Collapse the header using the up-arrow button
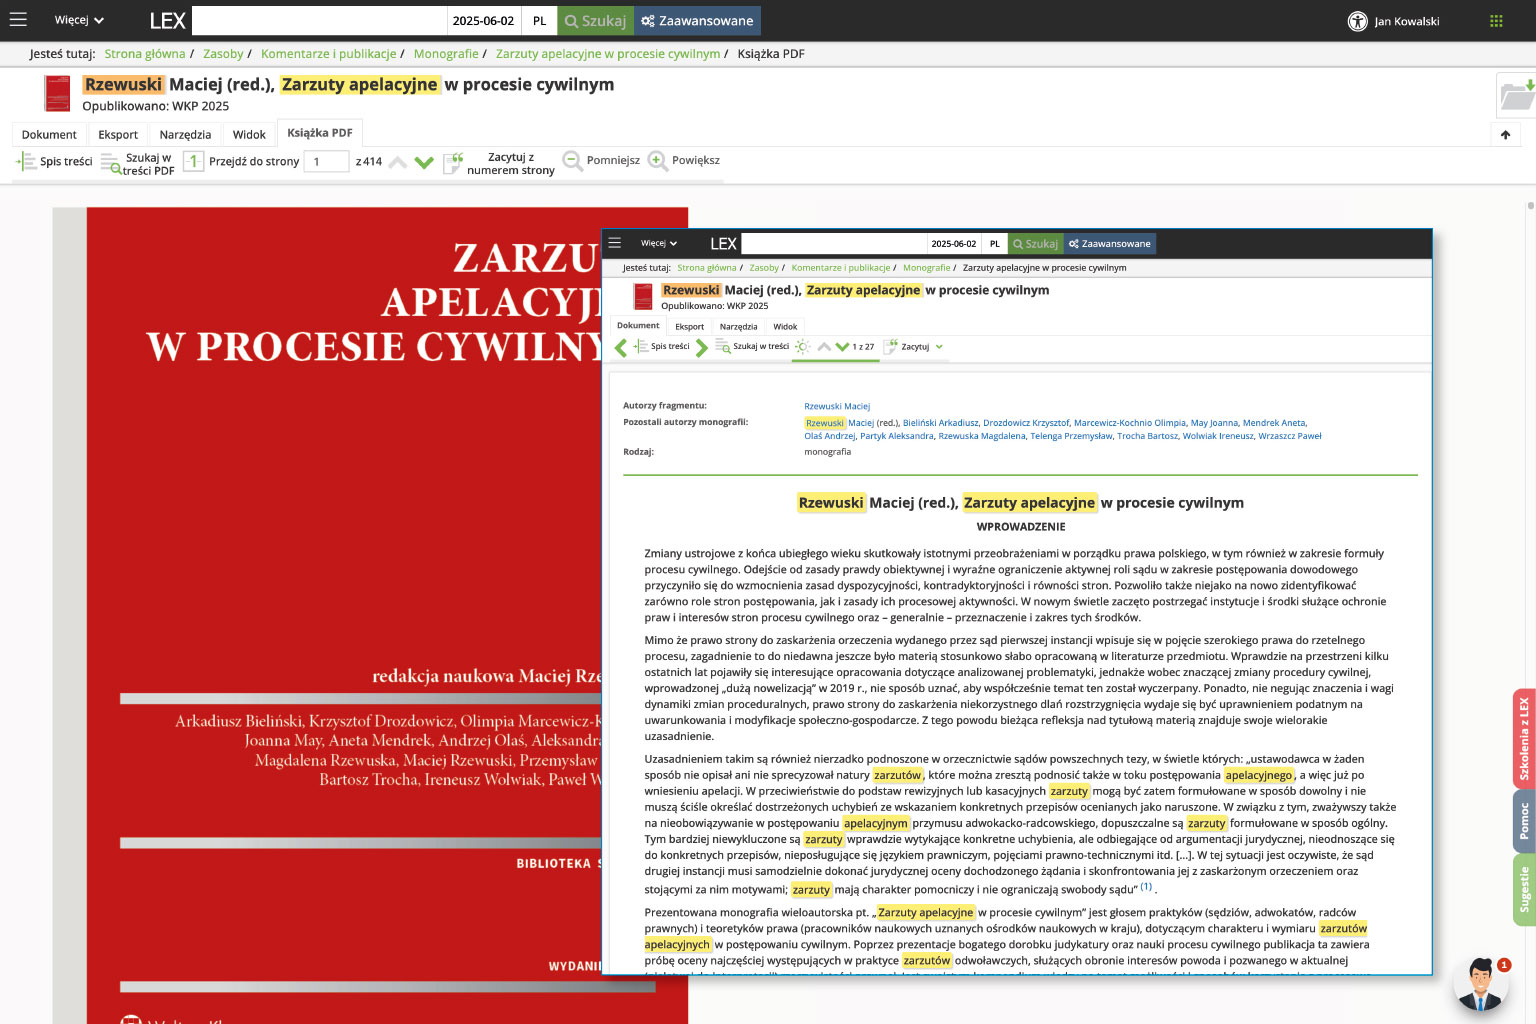The width and height of the screenshot is (1536, 1024). coord(1505,135)
